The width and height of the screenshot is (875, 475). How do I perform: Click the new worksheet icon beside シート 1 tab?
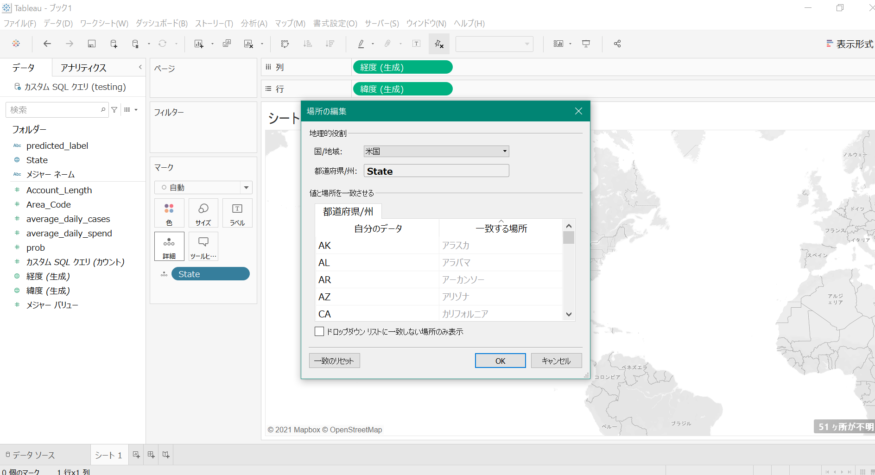[136, 455]
